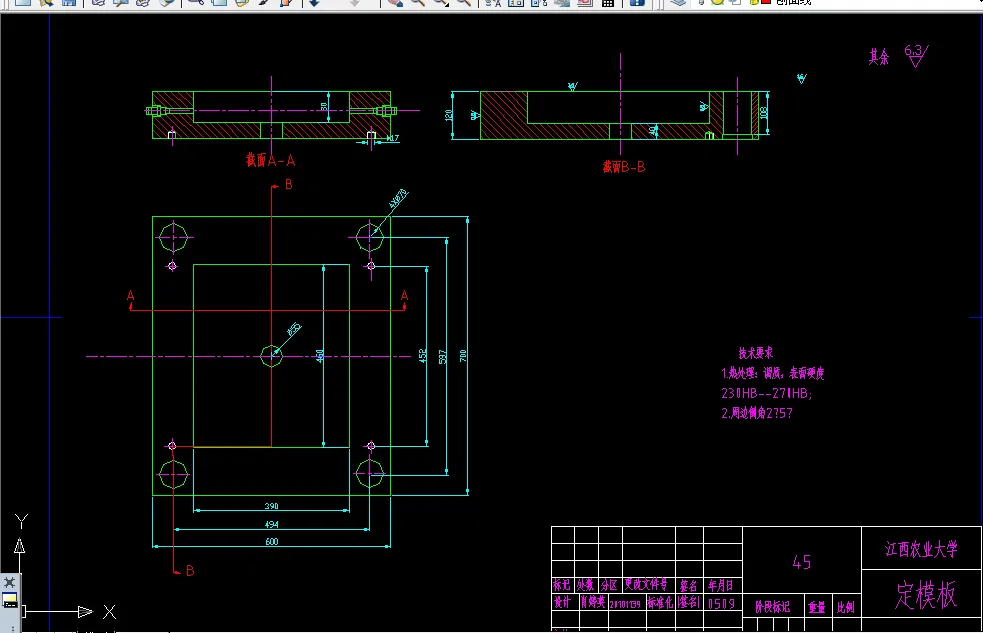Click the floppy disk save icon in the top toolbar

(69, 3)
